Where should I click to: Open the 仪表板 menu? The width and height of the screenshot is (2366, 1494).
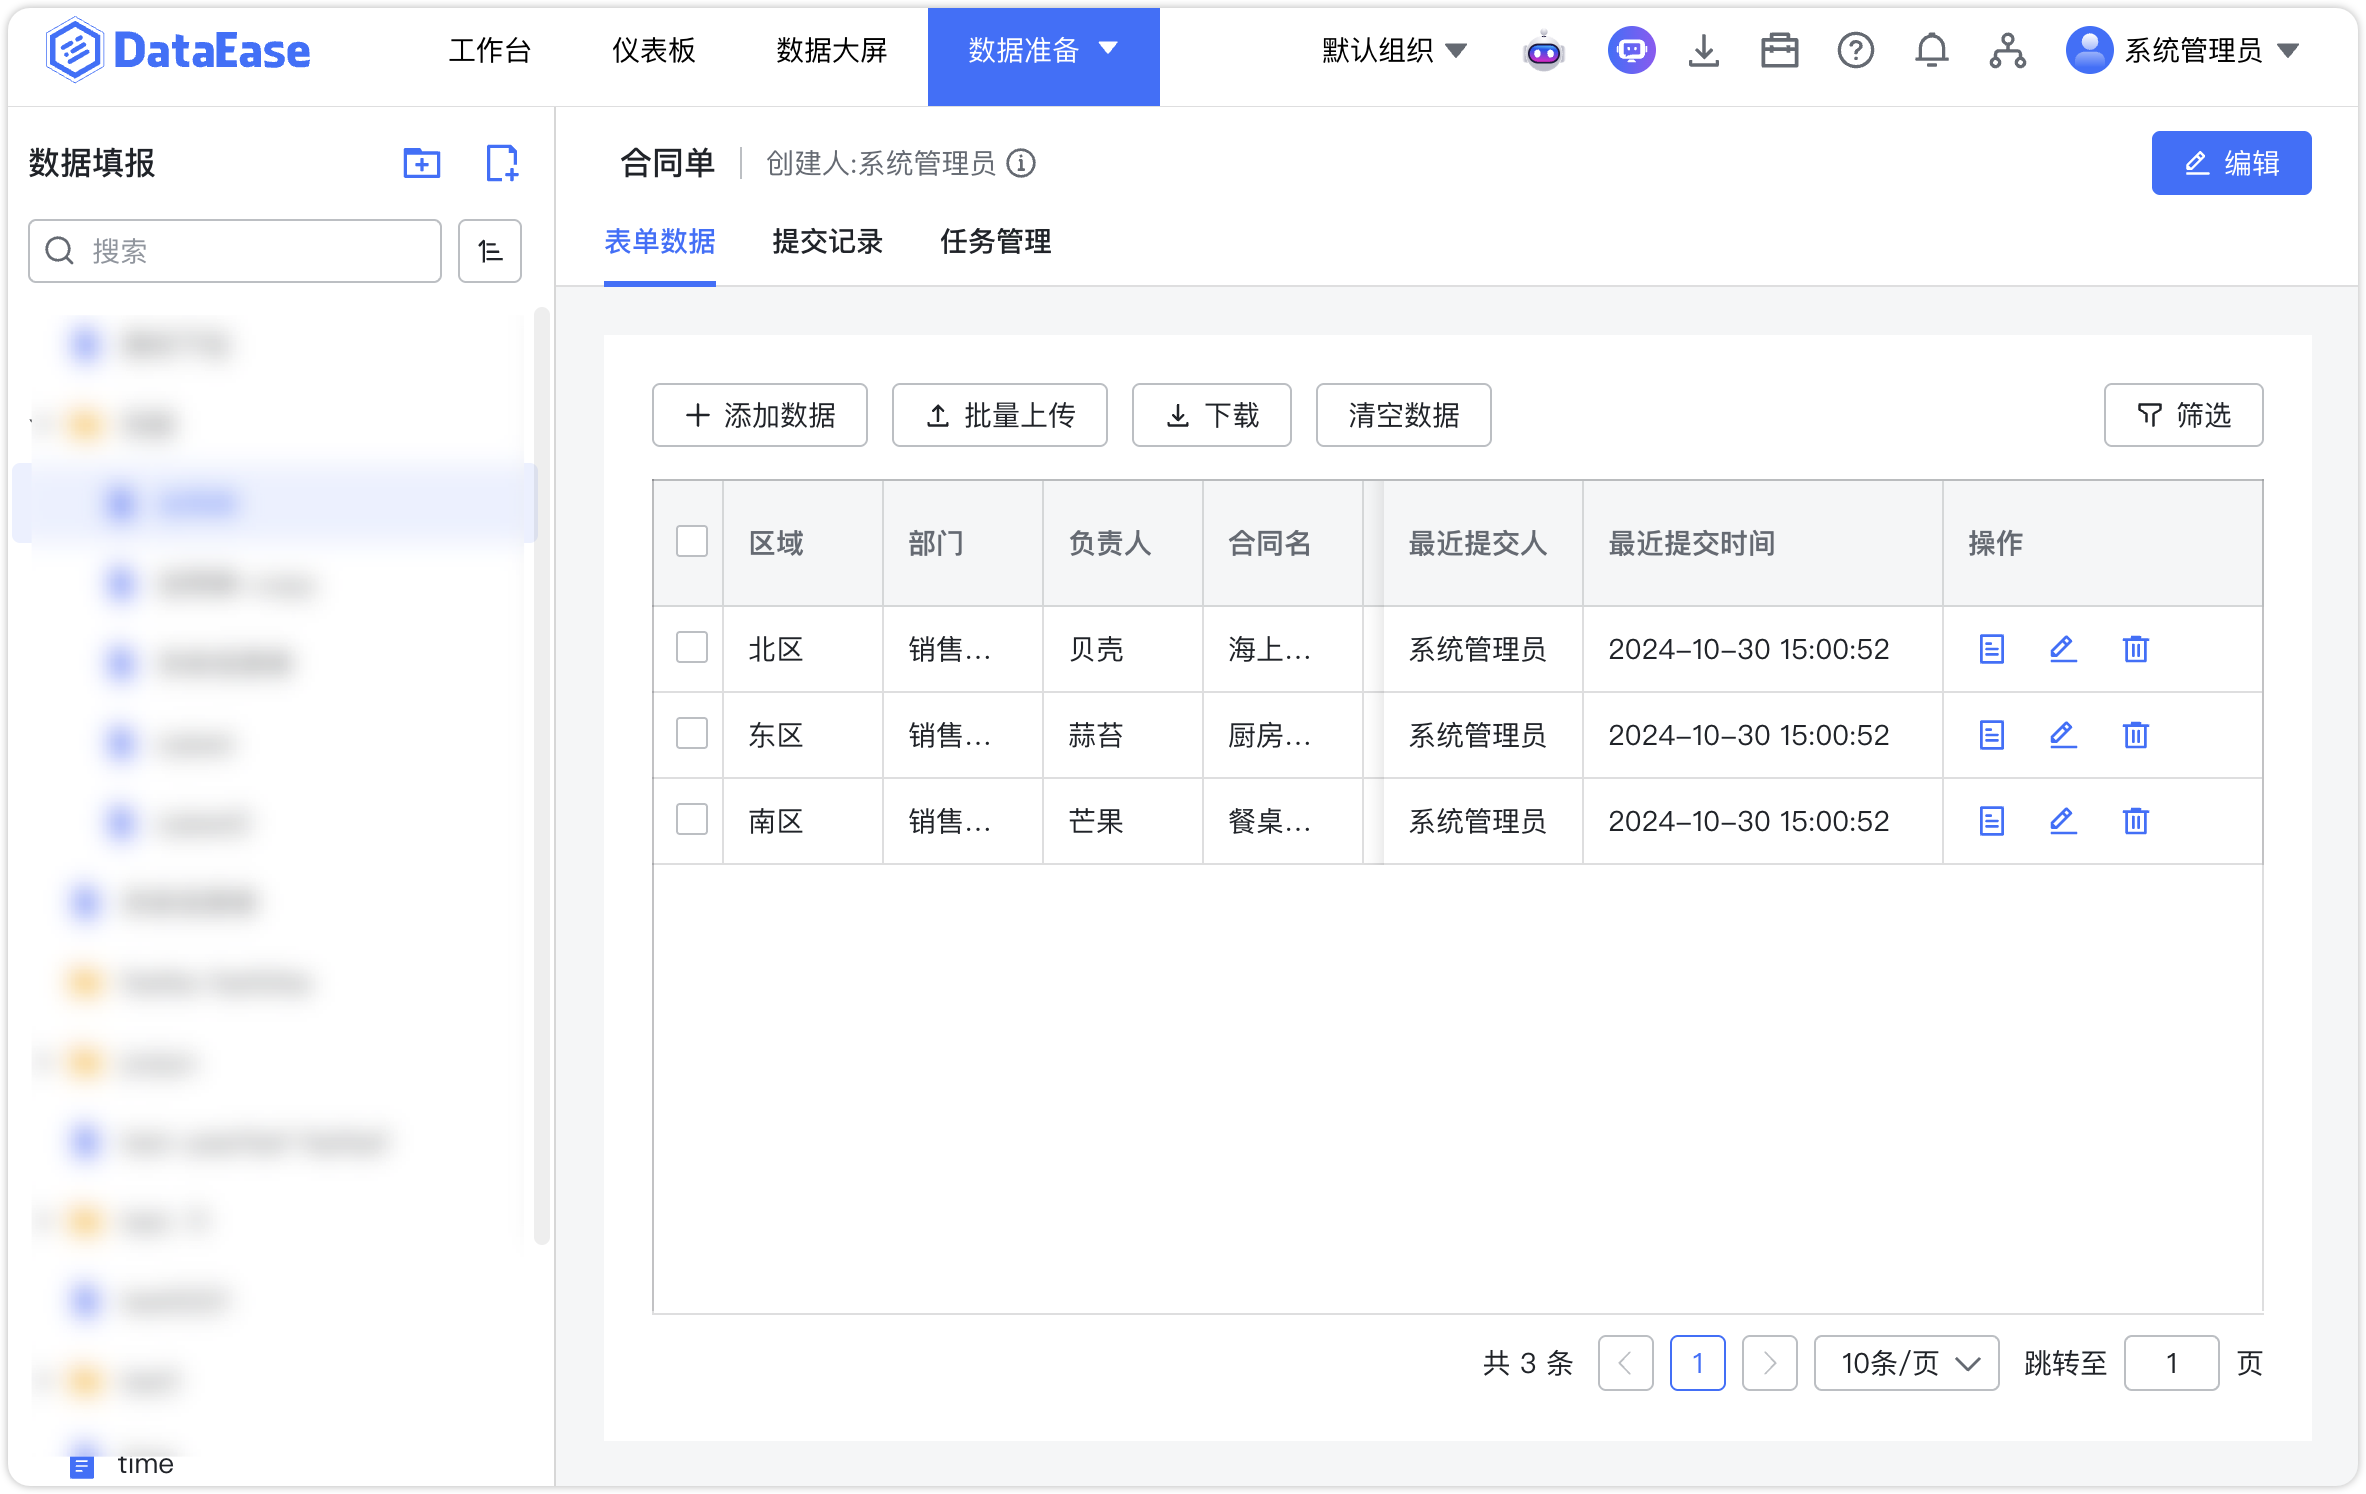pos(653,50)
